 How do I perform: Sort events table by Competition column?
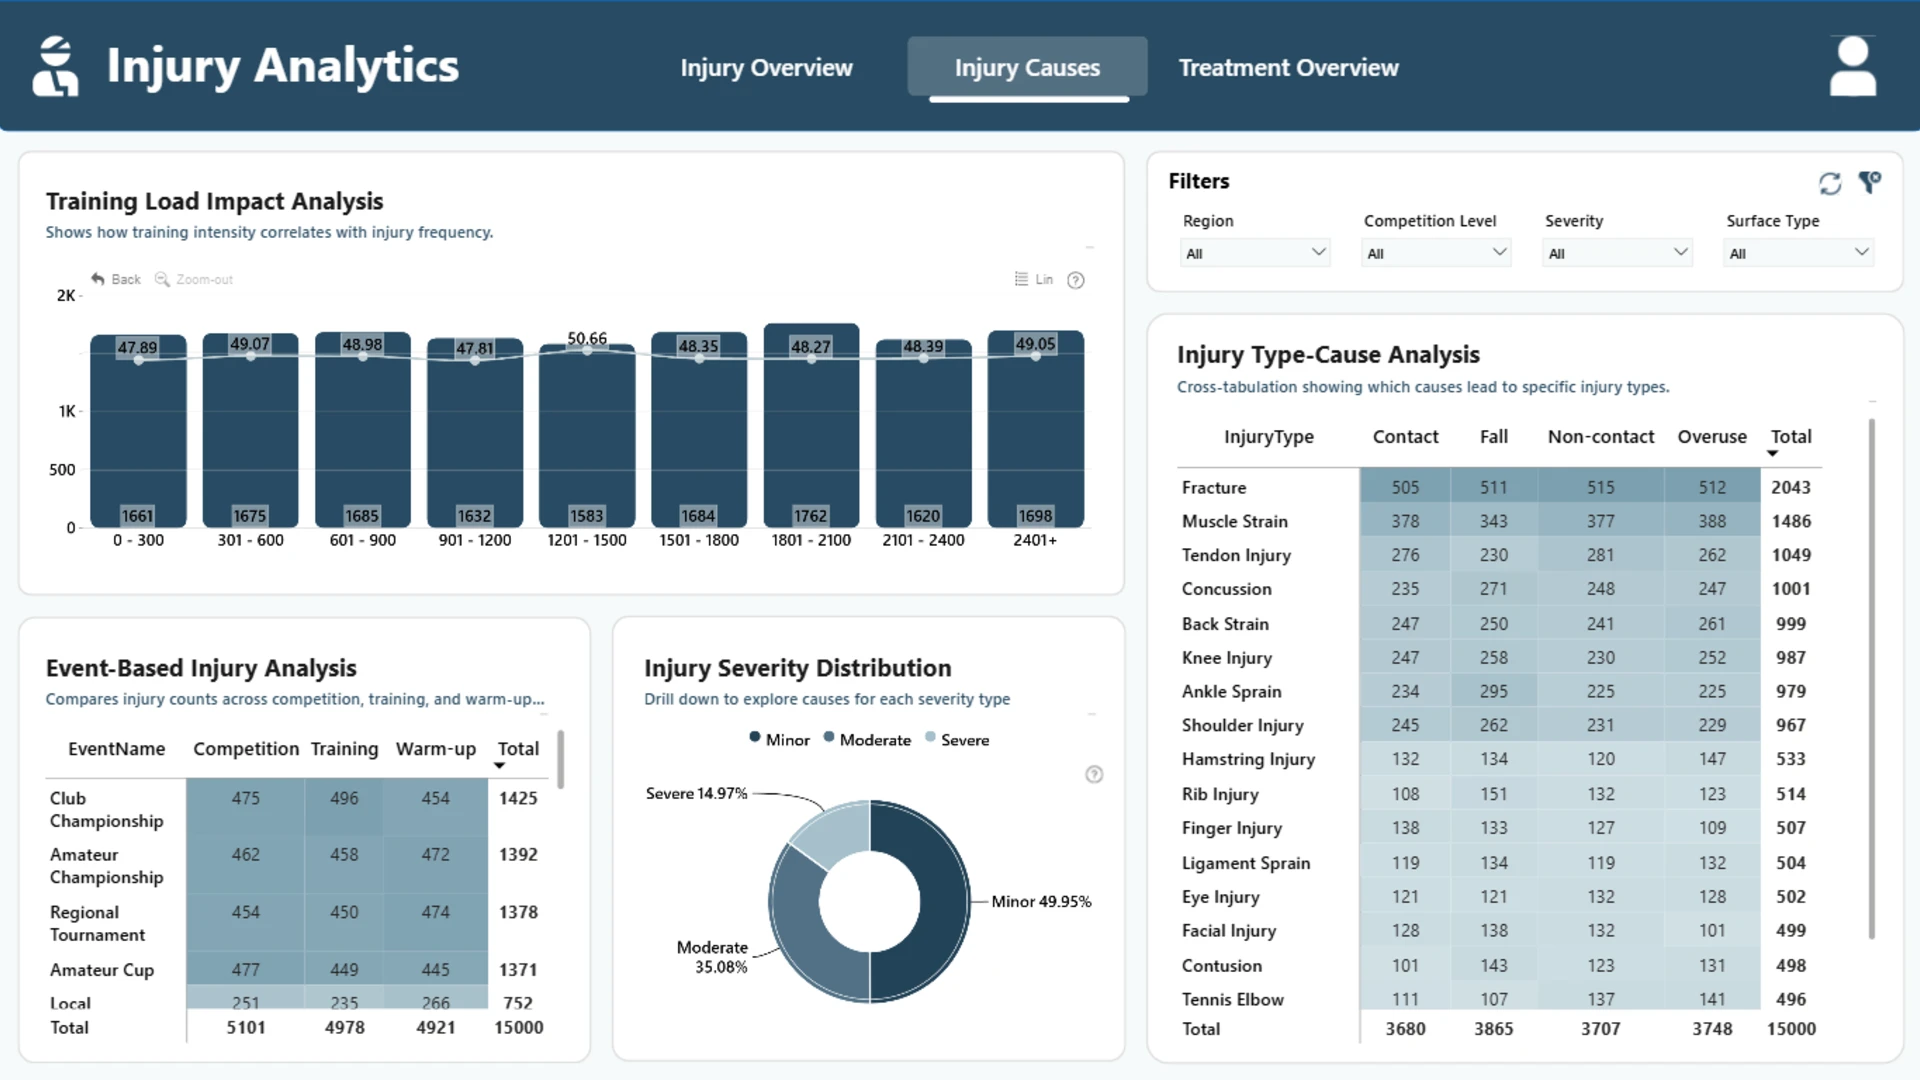point(246,748)
